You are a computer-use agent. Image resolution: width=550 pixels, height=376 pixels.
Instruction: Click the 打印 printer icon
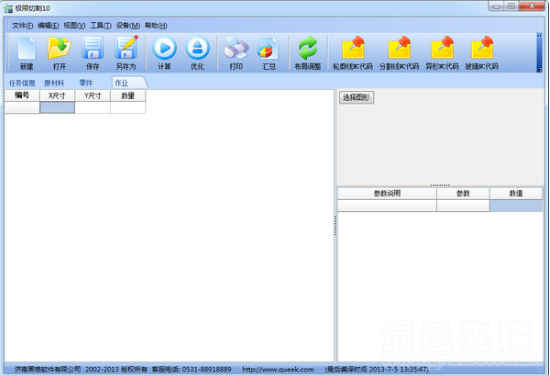pyautogui.click(x=236, y=53)
